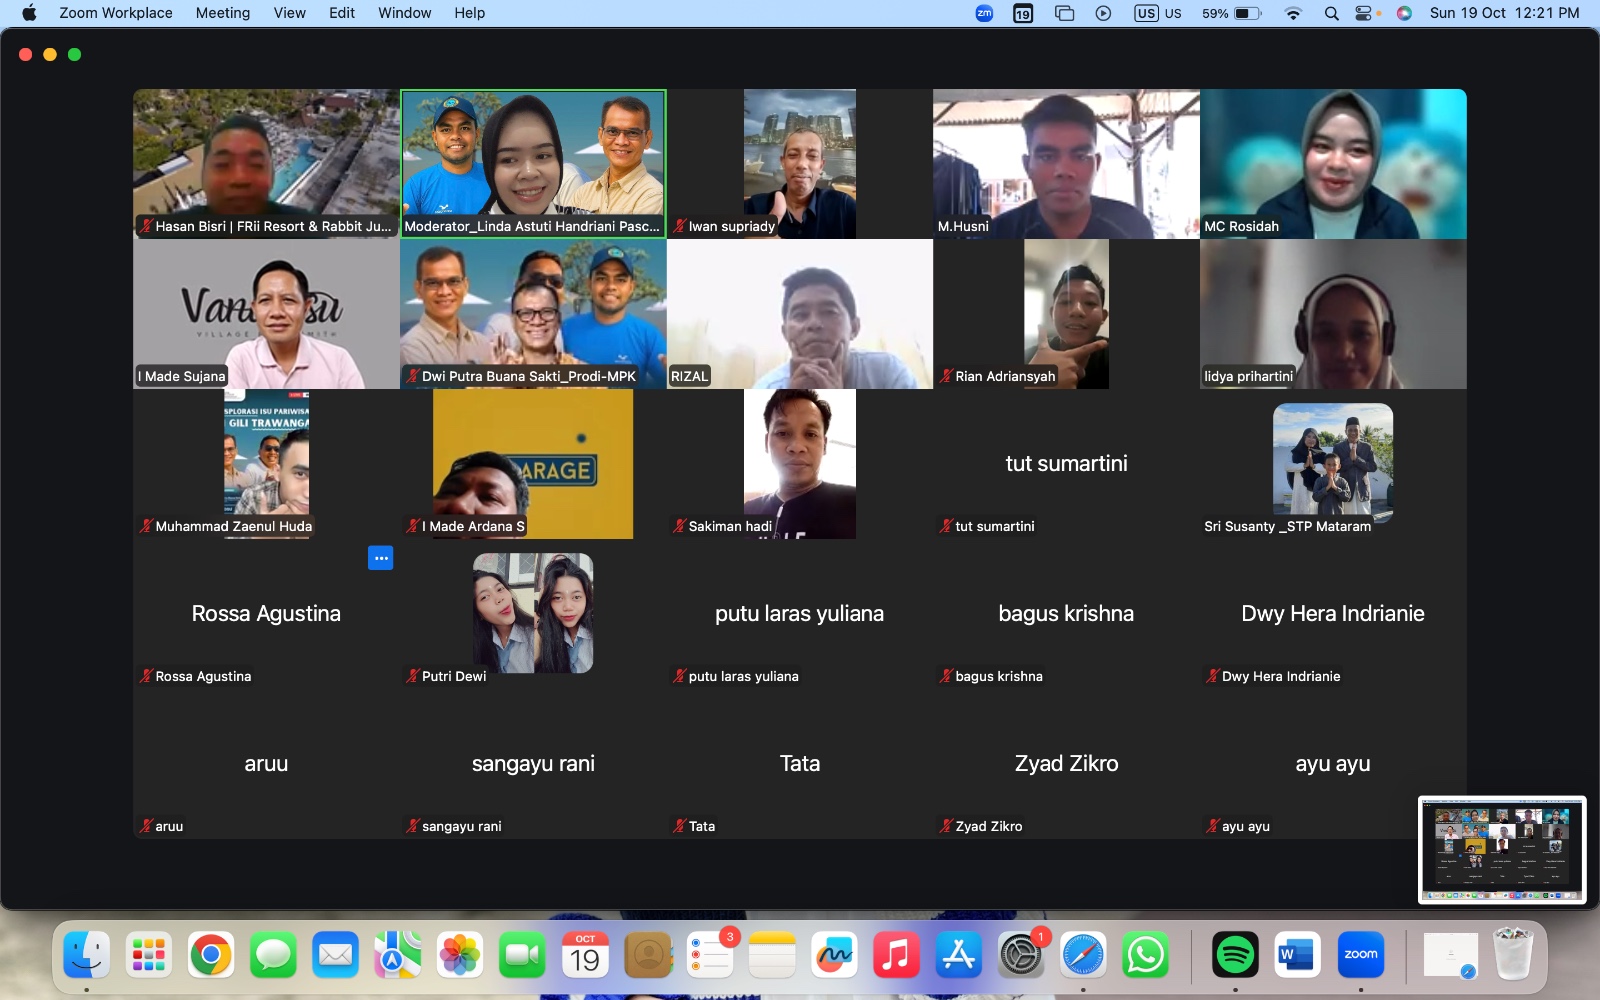This screenshot has height=1000, width=1600.
Task: Open the screenshot preview thumbnail
Action: (1502, 850)
